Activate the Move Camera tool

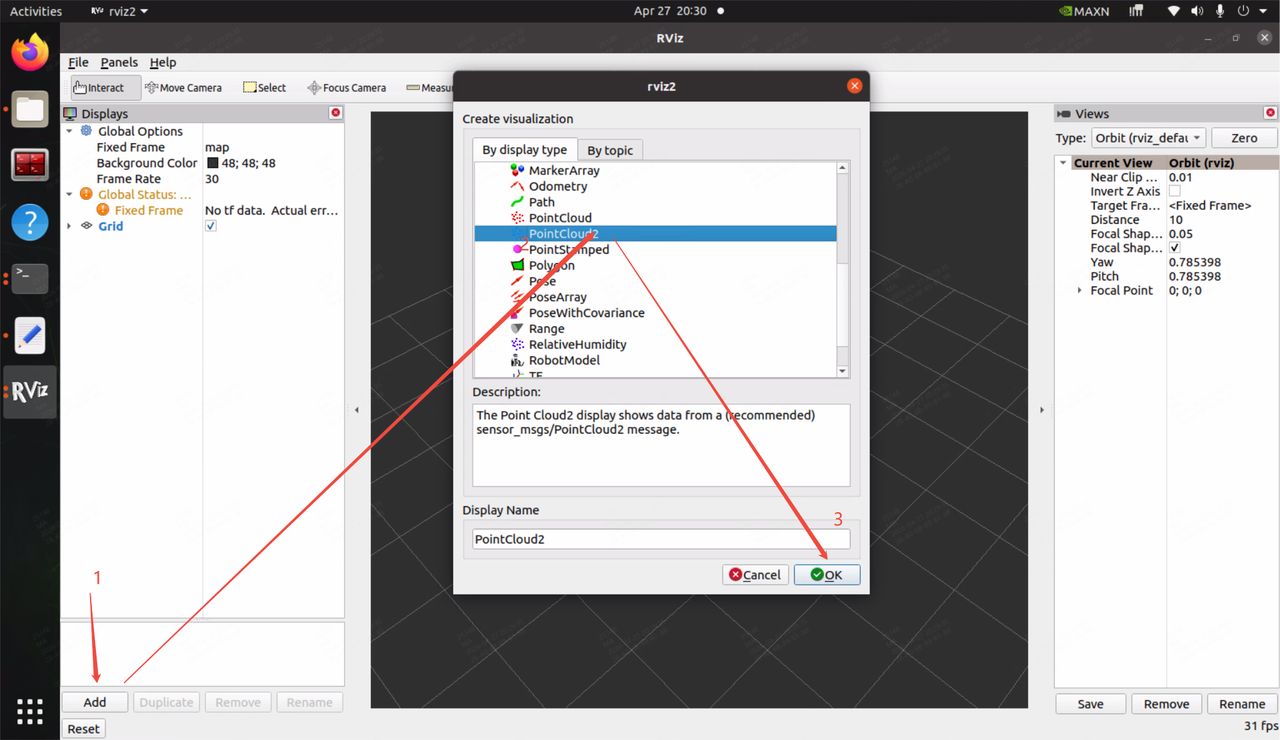coord(184,88)
